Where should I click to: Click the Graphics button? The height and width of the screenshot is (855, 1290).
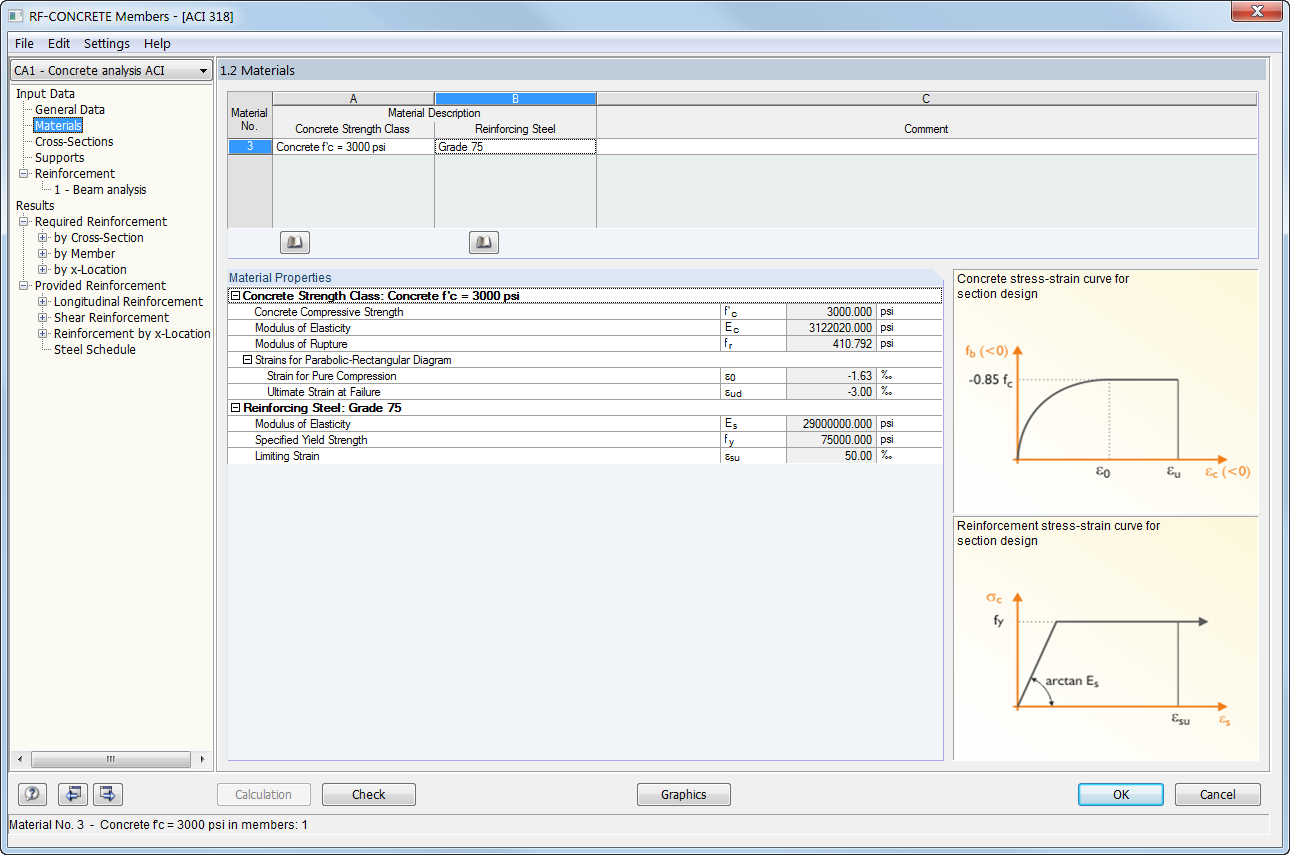click(684, 795)
